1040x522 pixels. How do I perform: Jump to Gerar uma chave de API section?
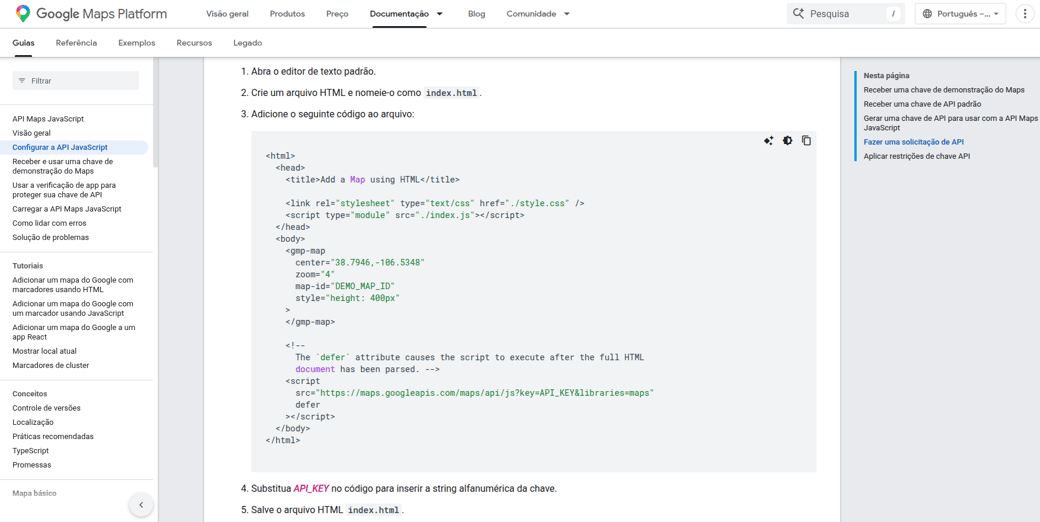[x=950, y=123]
